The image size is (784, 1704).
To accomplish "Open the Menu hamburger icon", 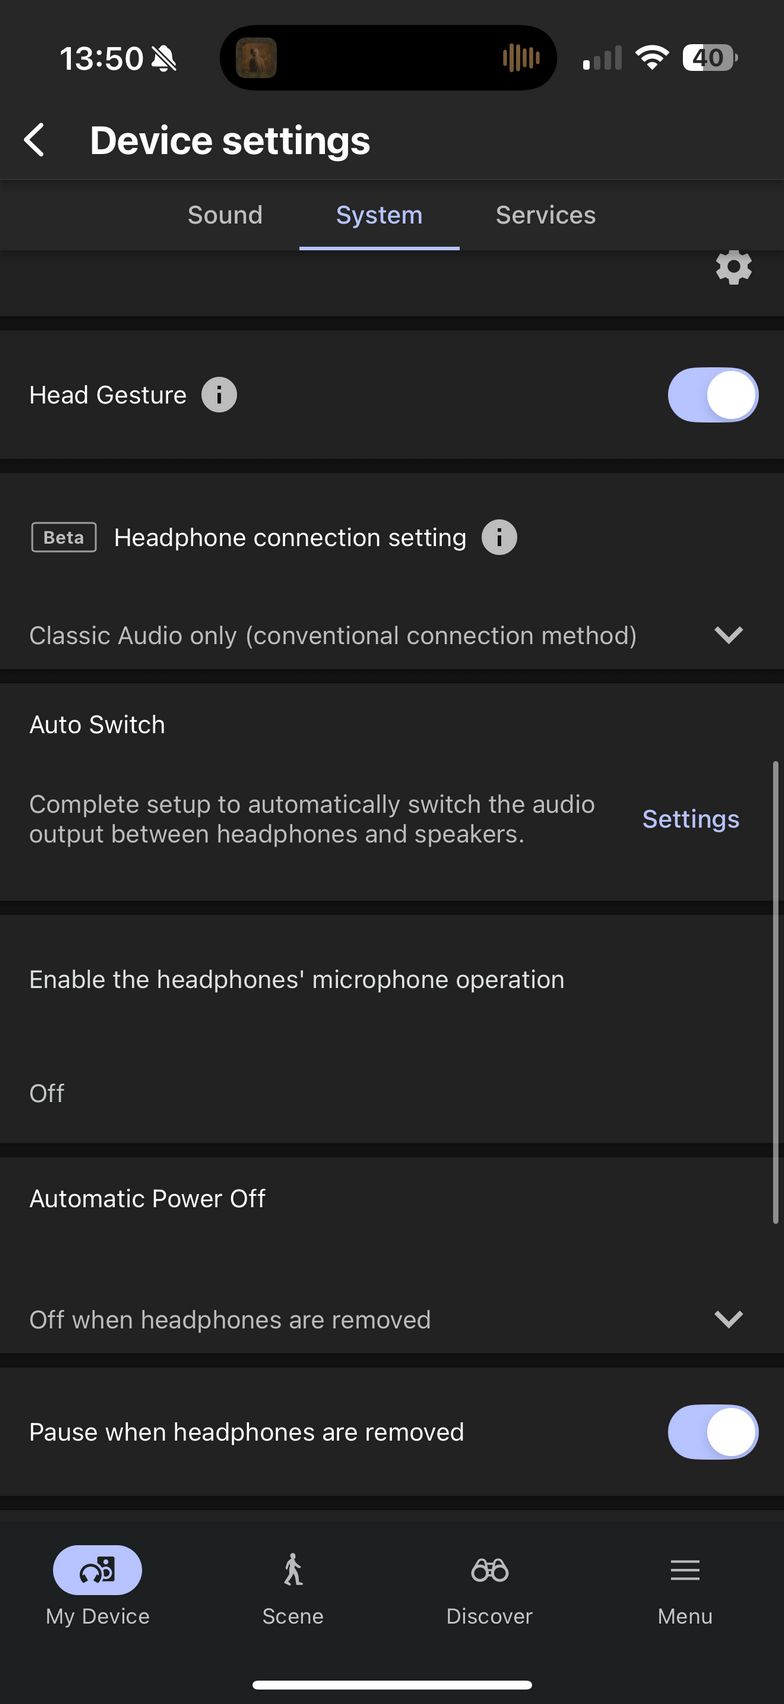I will [x=685, y=1570].
